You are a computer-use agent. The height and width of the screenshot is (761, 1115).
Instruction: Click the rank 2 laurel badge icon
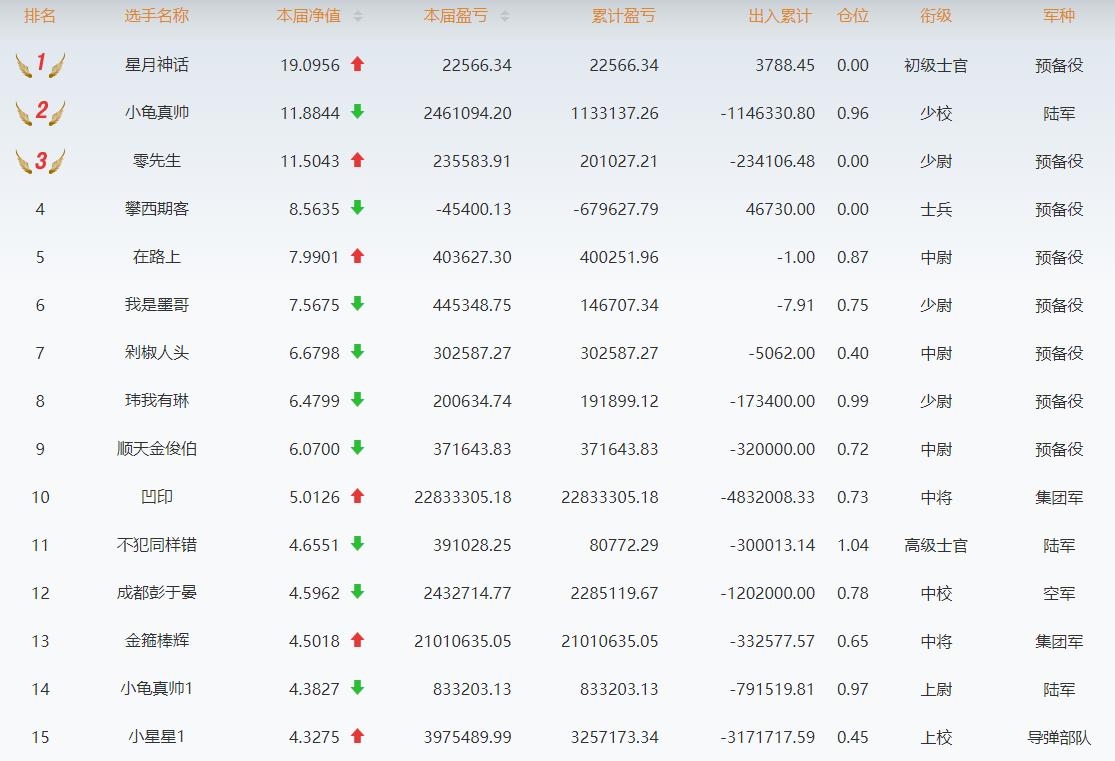pos(40,112)
